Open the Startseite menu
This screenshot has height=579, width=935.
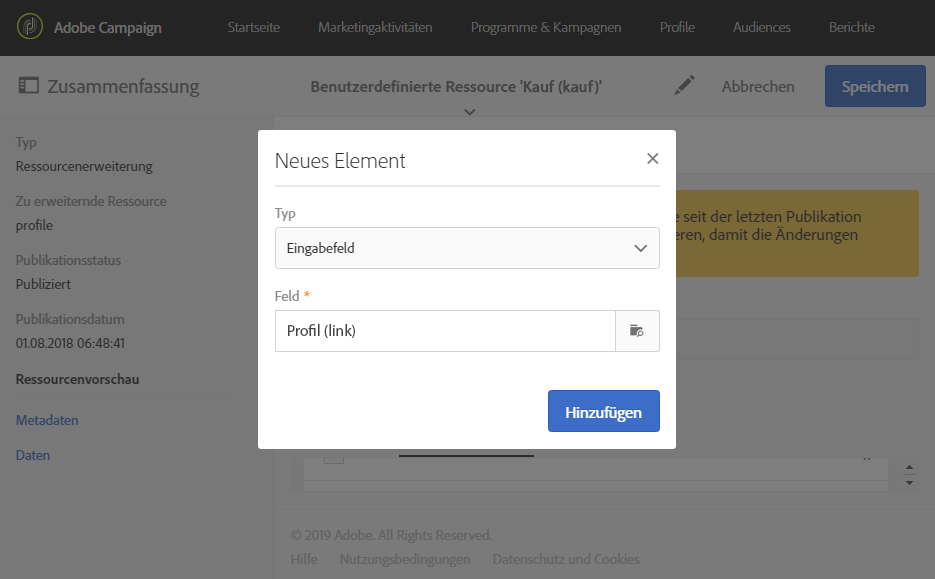click(254, 27)
